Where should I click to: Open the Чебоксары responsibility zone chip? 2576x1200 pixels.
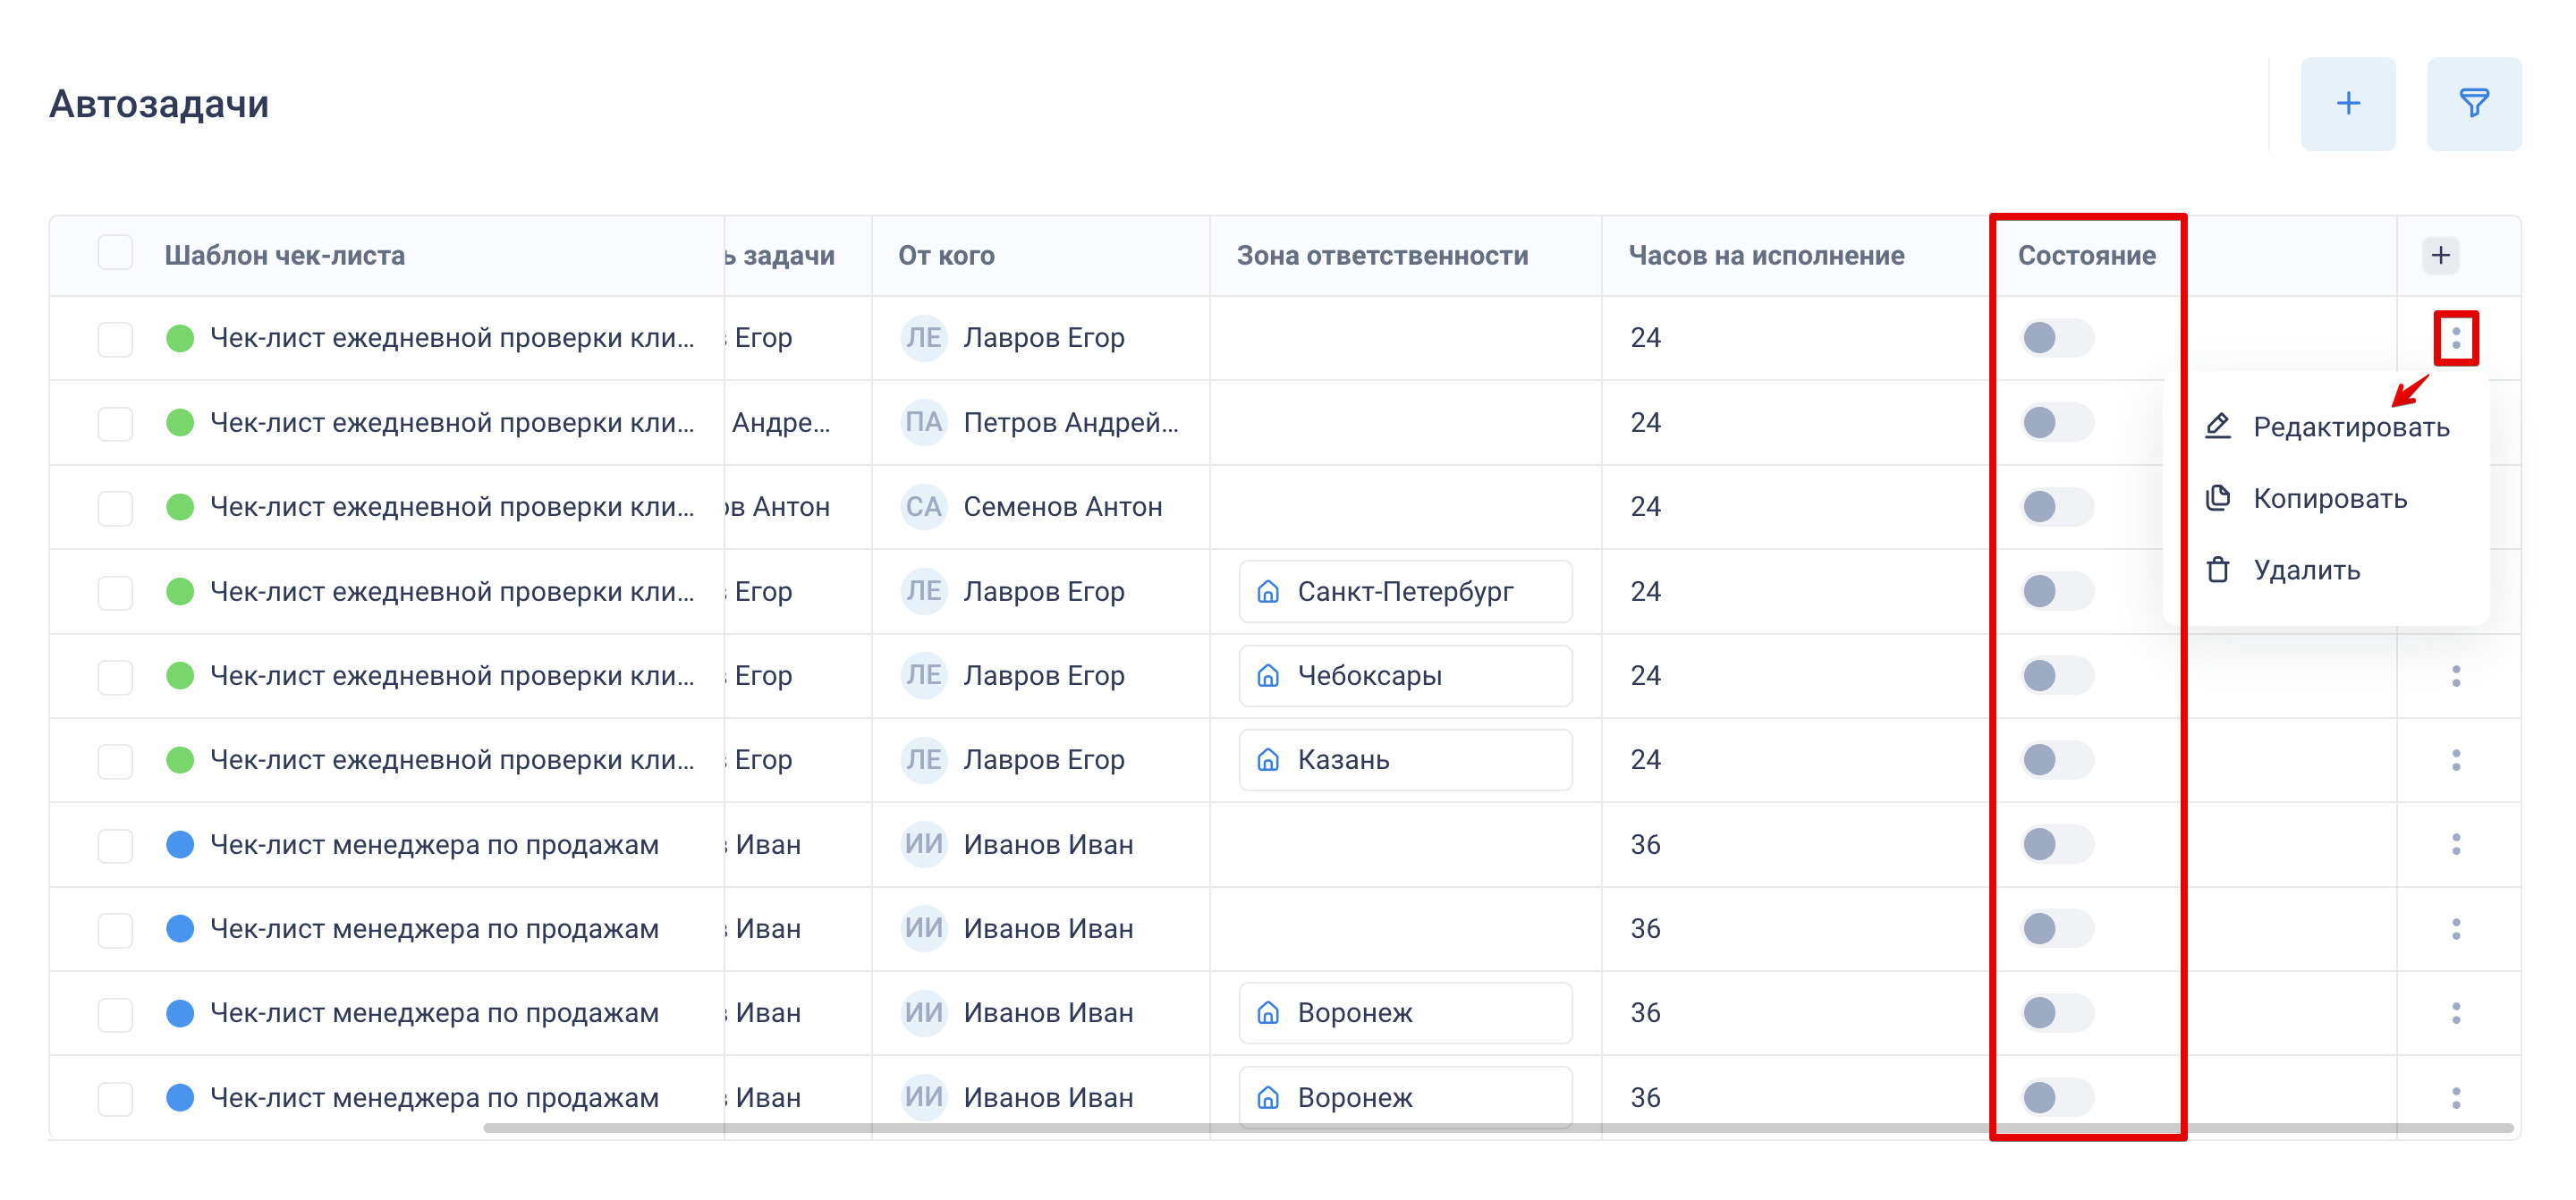pos(1405,676)
